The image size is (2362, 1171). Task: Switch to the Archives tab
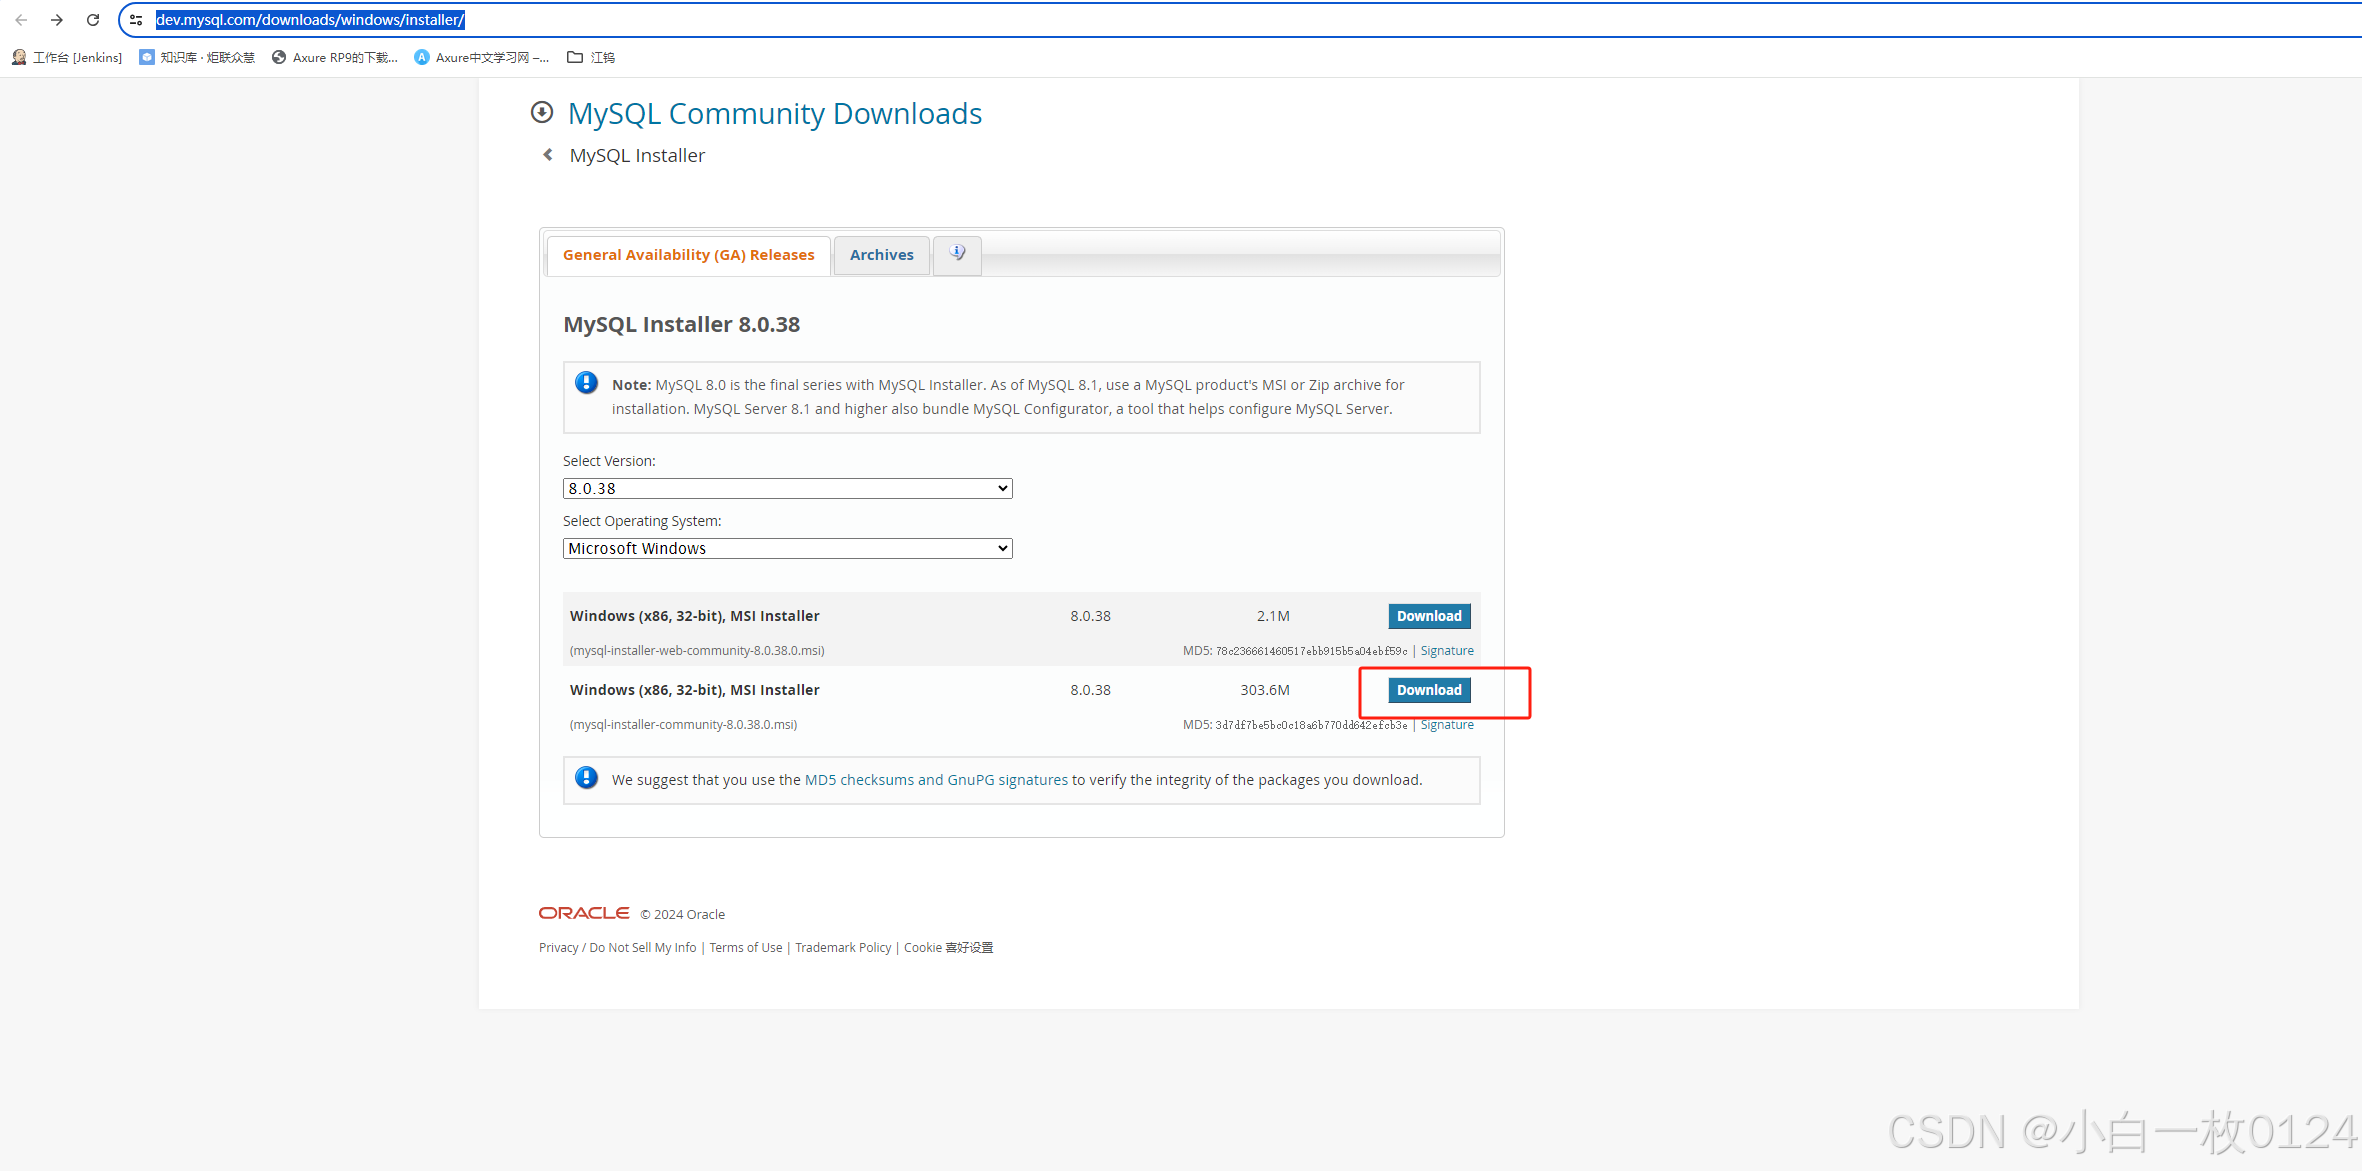tap(881, 255)
